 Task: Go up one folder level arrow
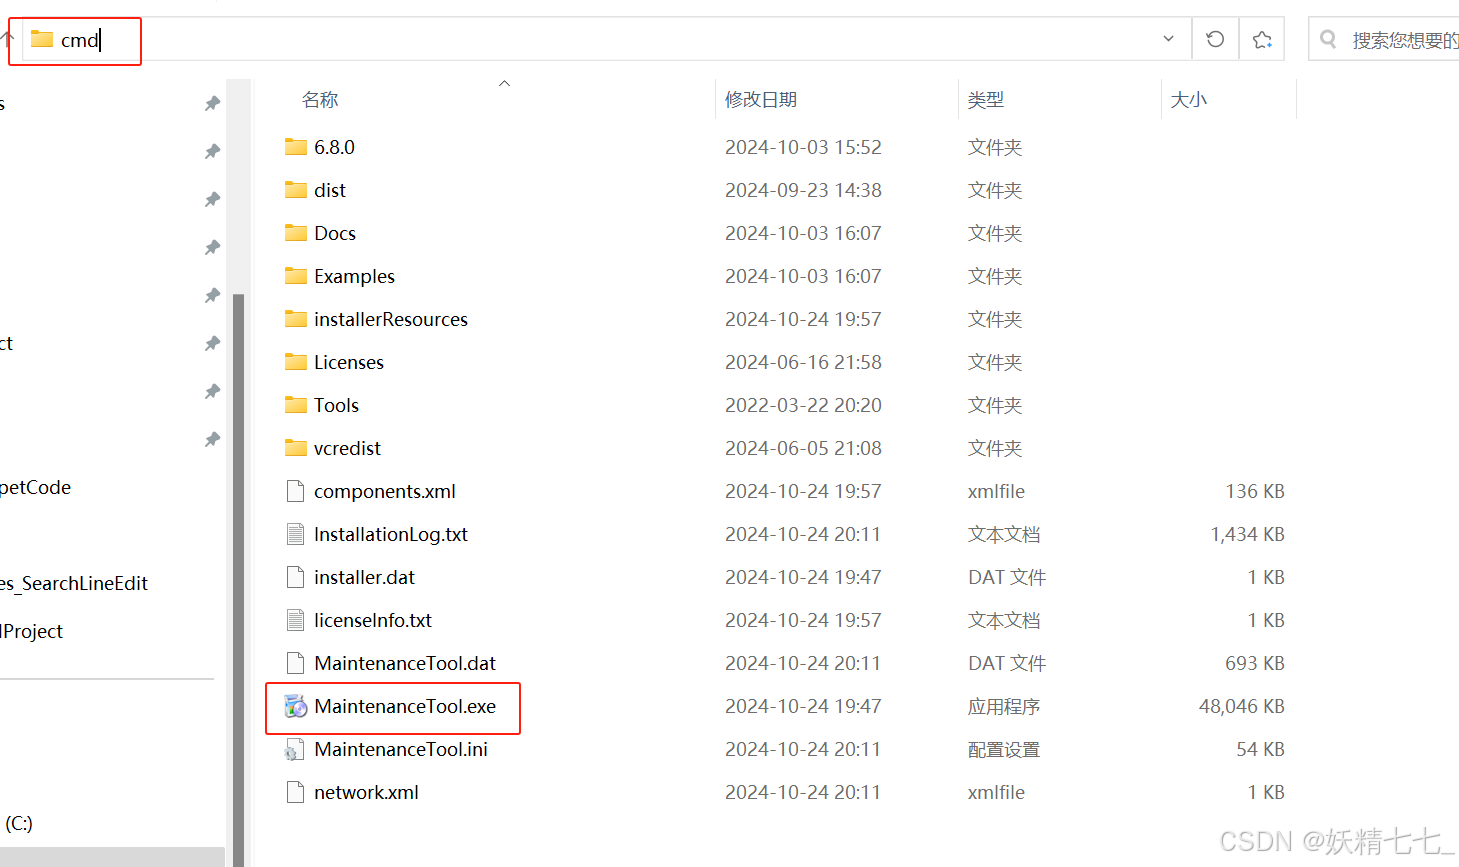pos(6,39)
